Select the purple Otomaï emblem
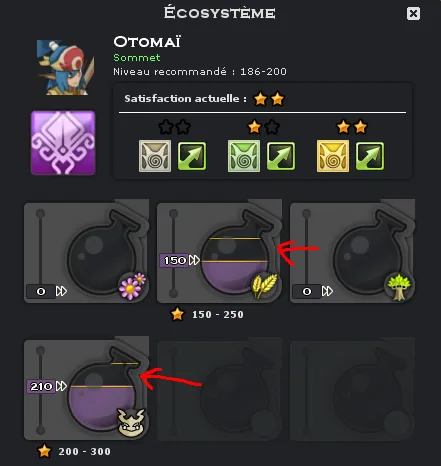Screen dimensions: 441x466 tap(63, 143)
